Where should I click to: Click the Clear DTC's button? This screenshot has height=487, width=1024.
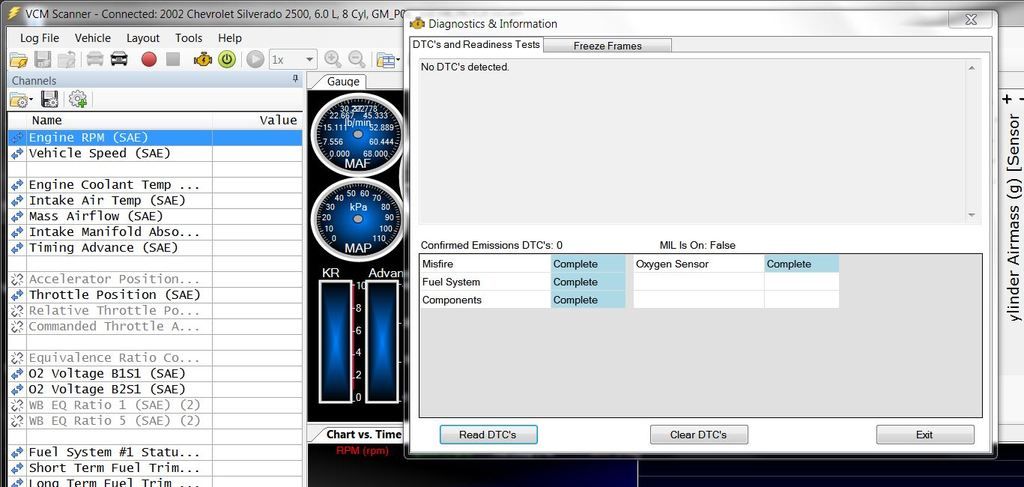[x=698, y=435]
